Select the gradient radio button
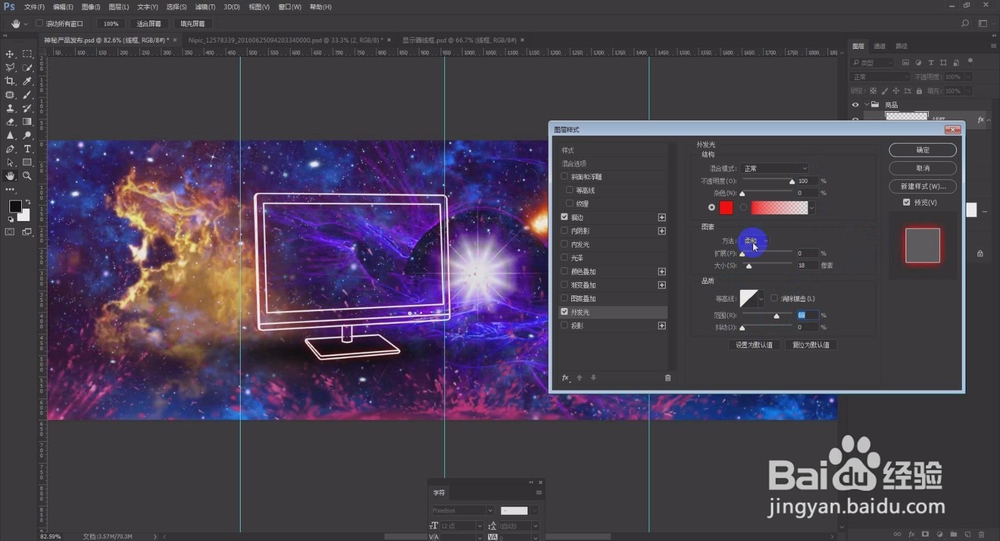Viewport: 1000px width, 541px height. [x=744, y=207]
